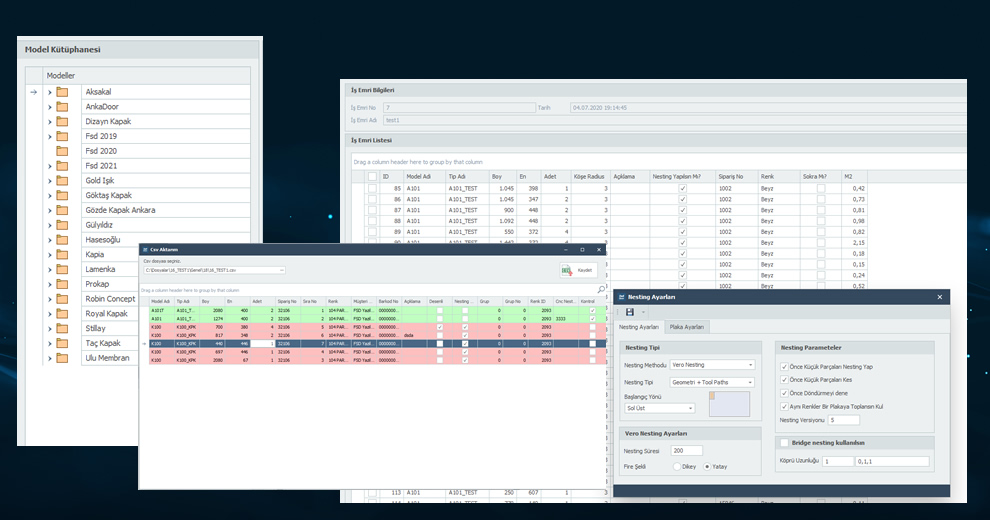Select the ID 88 row in İş Emri Listesi
This screenshot has width=990, height=520.
(x=616, y=221)
